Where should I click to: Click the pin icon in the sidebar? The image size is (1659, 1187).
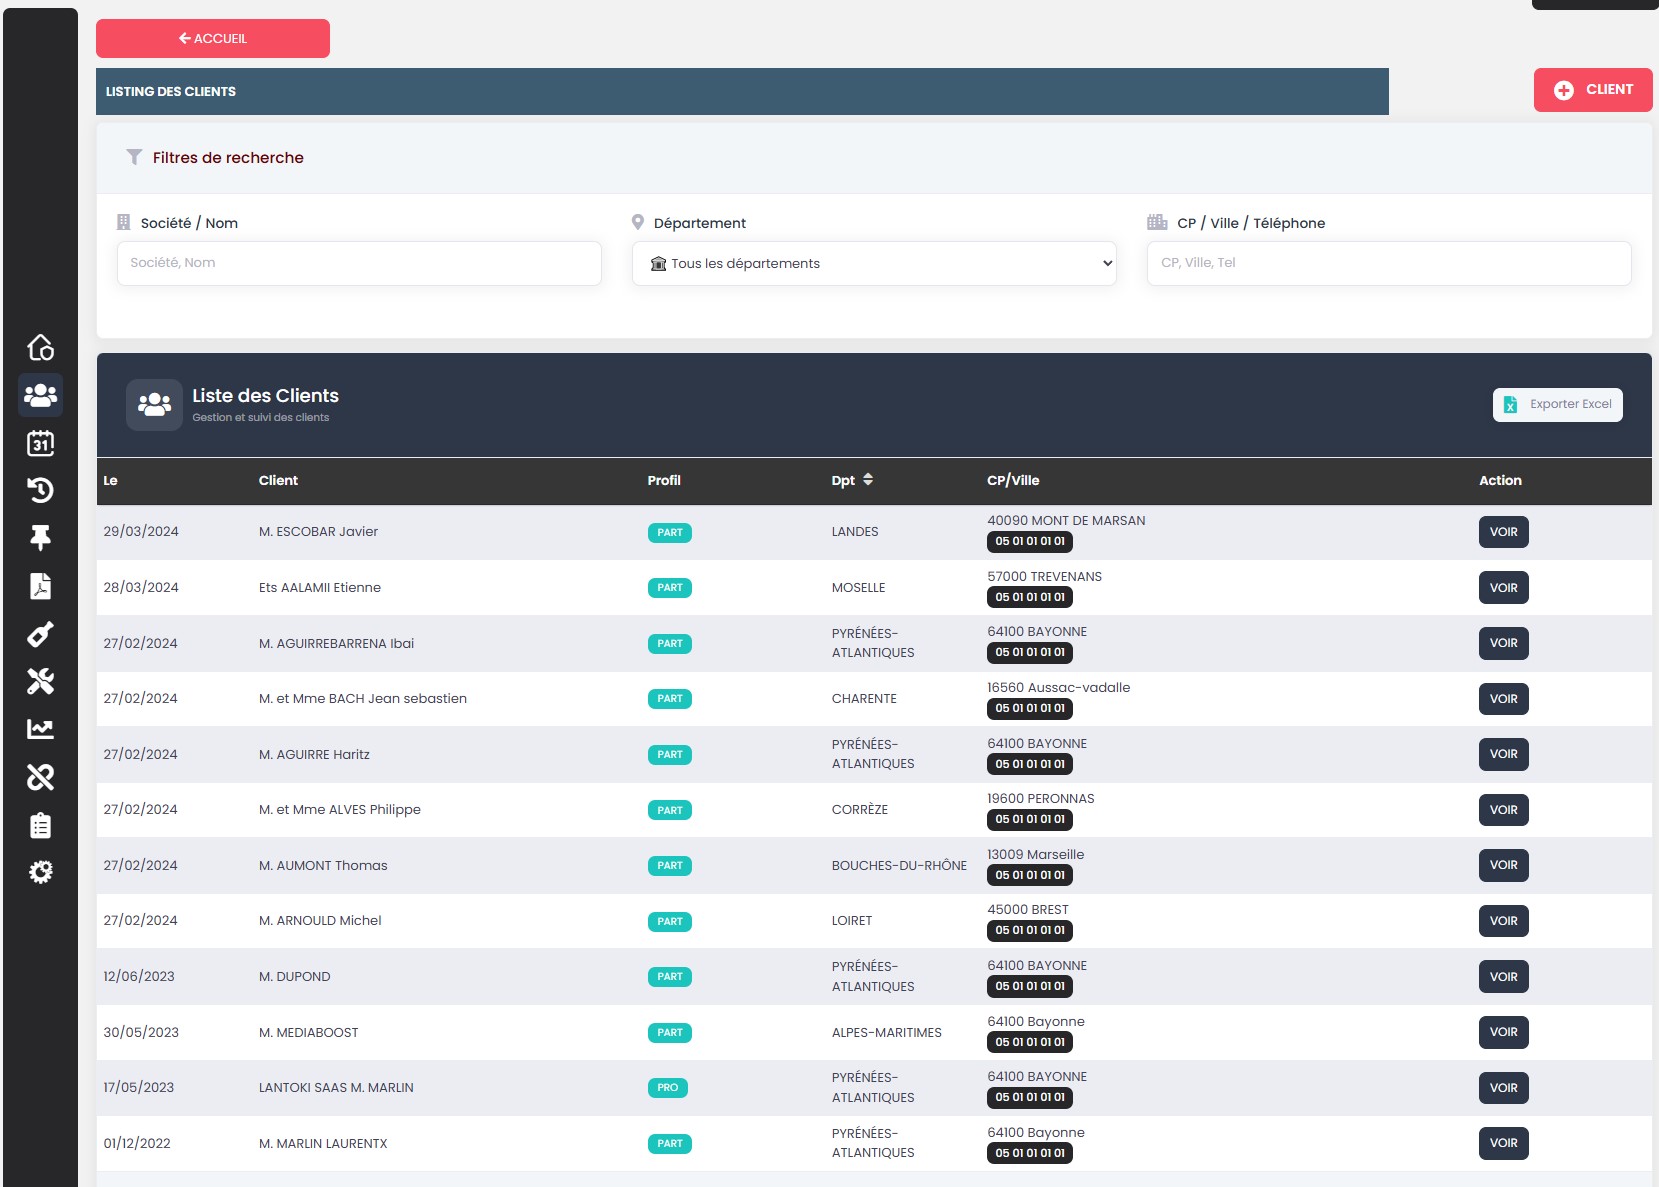coord(40,538)
